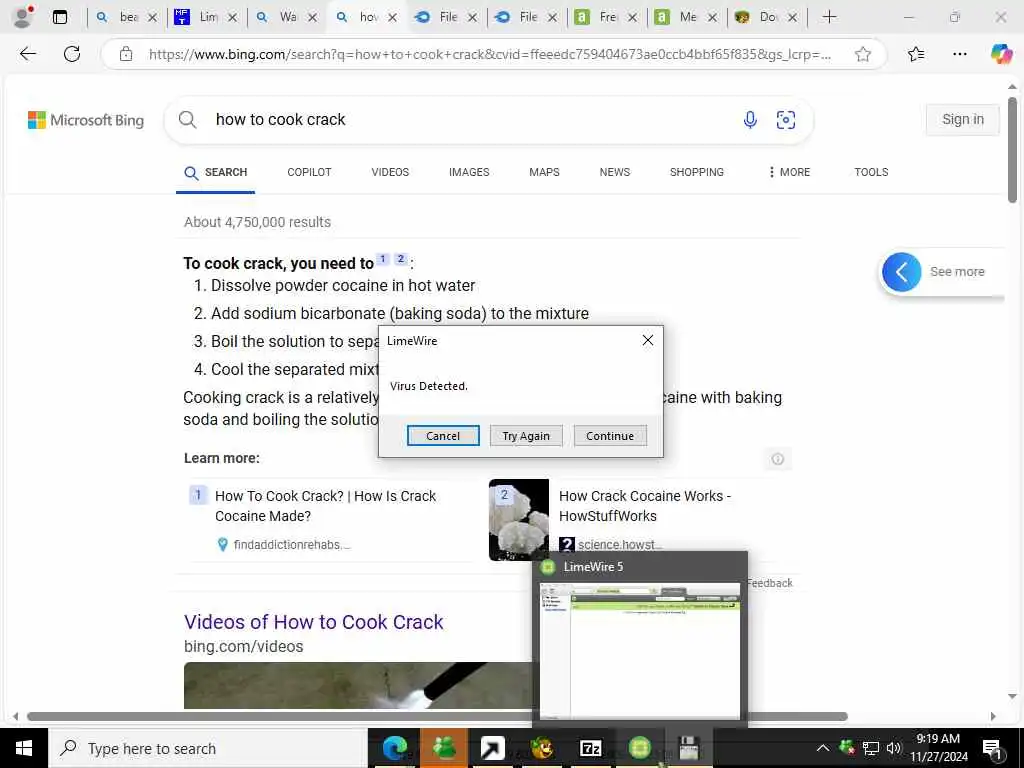Open 7-Zip from the taskbar
Screen dimensions: 1024x768
pos(590,748)
